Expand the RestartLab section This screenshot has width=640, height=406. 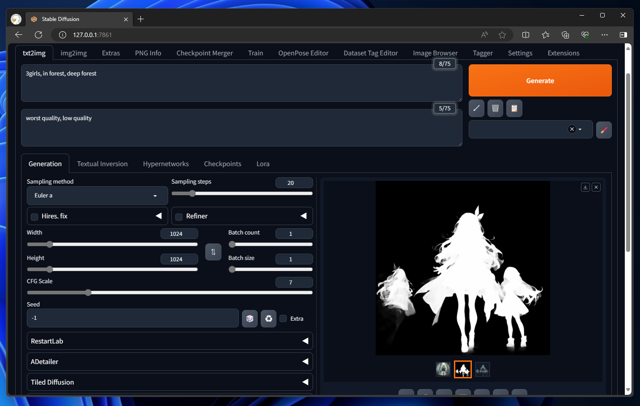point(169,341)
